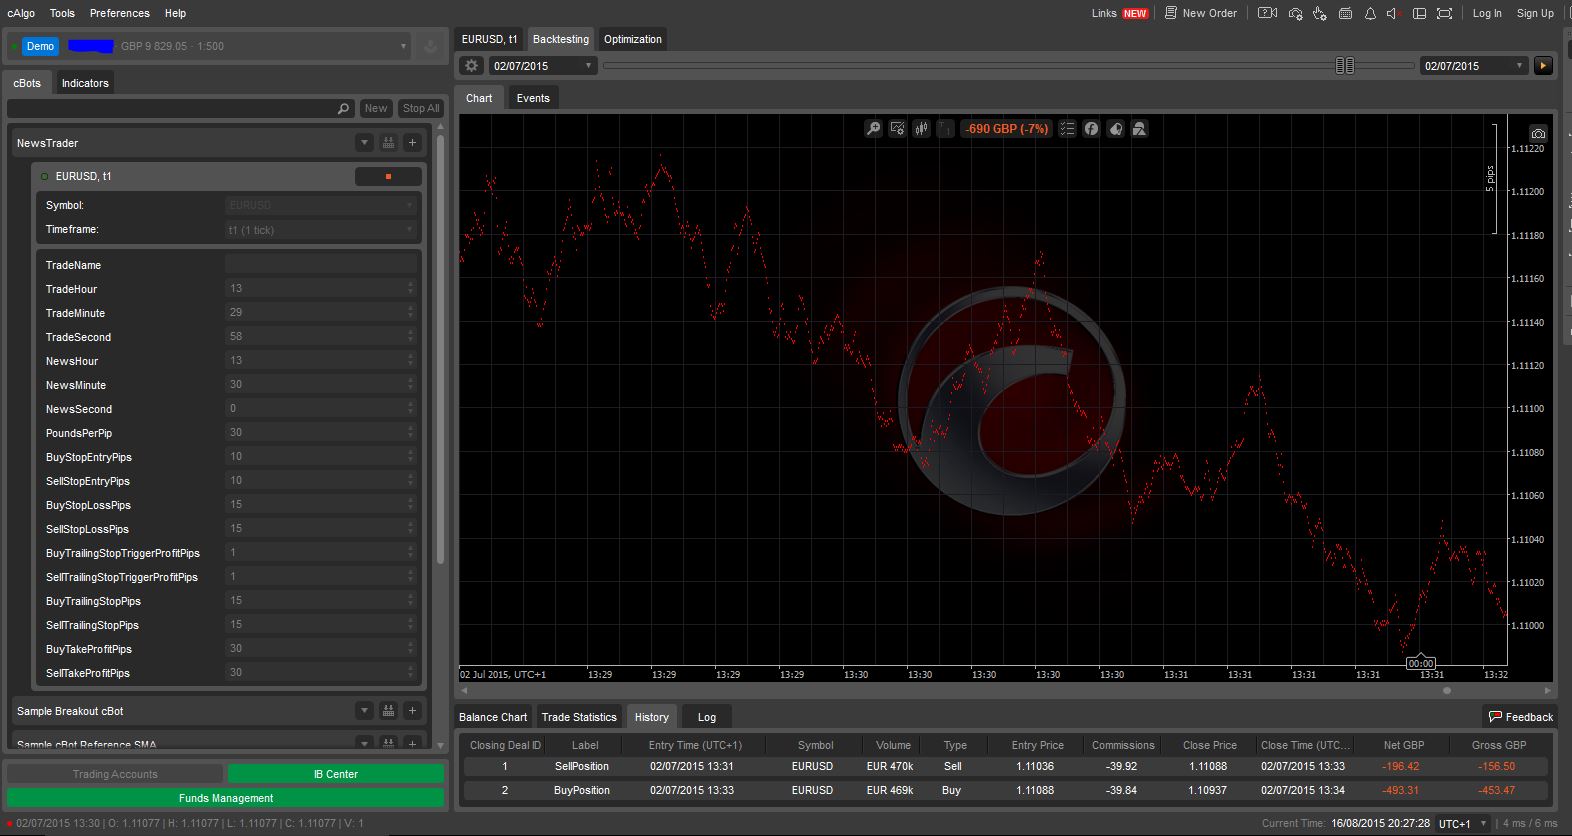This screenshot has width=1572, height=836.
Task: Open the Preferences menu
Action: point(120,13)
